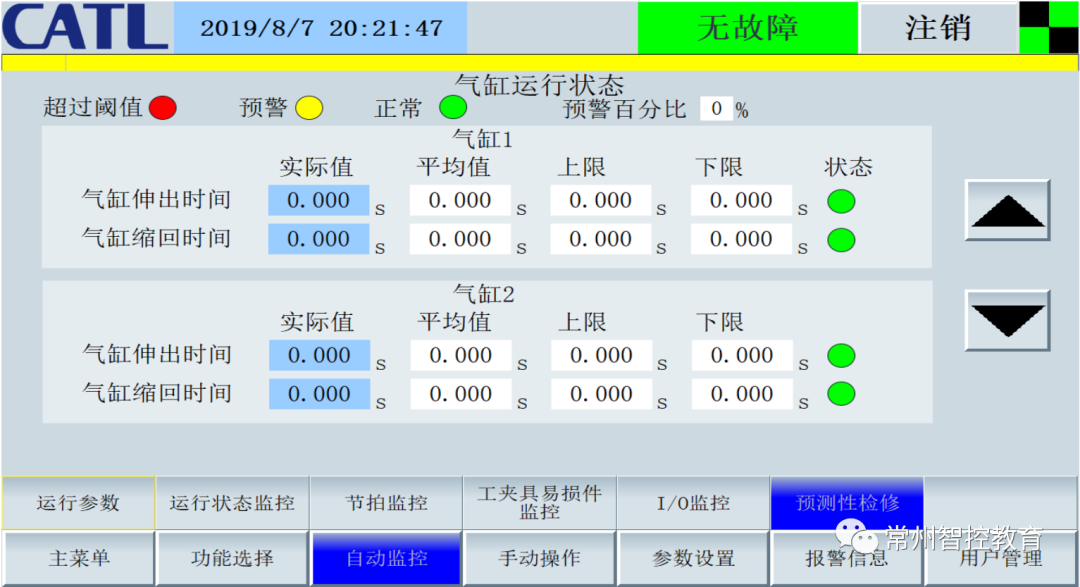Click cylinder 2 retract time 上限 field
The height and width of the screenshot is (587, 1080).
[601, 394]
